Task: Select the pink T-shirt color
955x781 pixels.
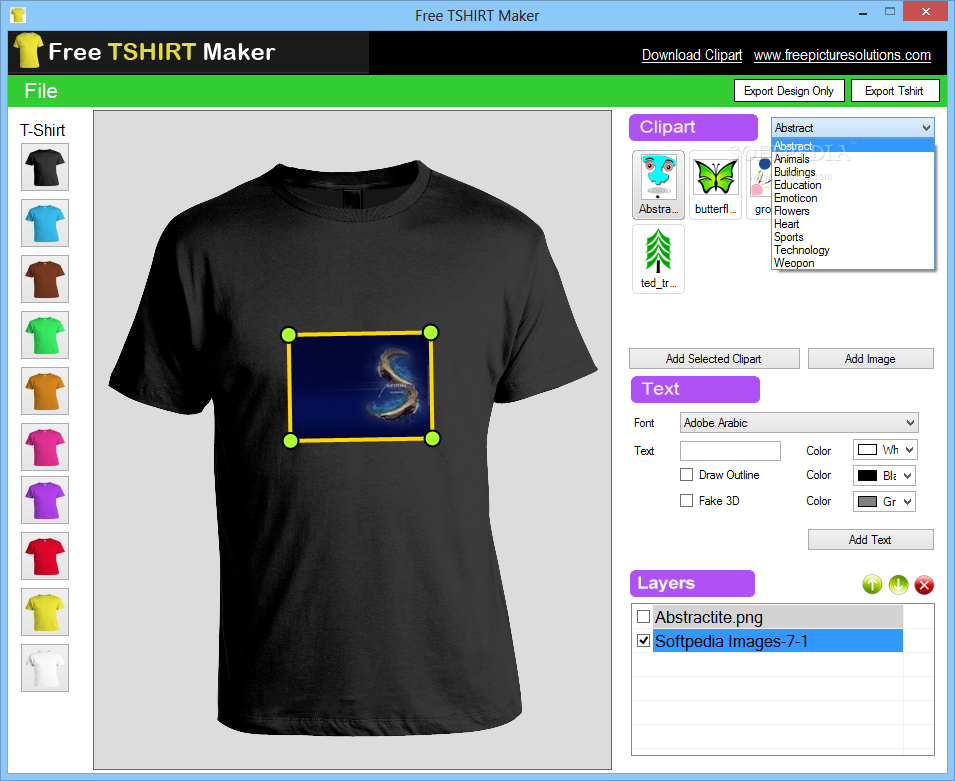Action: [45, 447]
